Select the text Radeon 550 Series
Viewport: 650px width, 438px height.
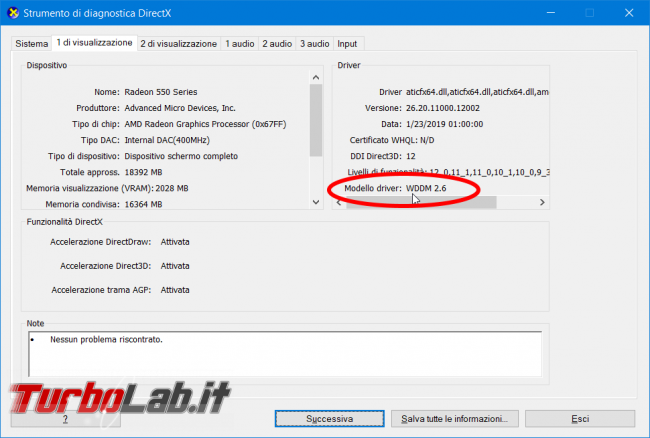[161, 92]
